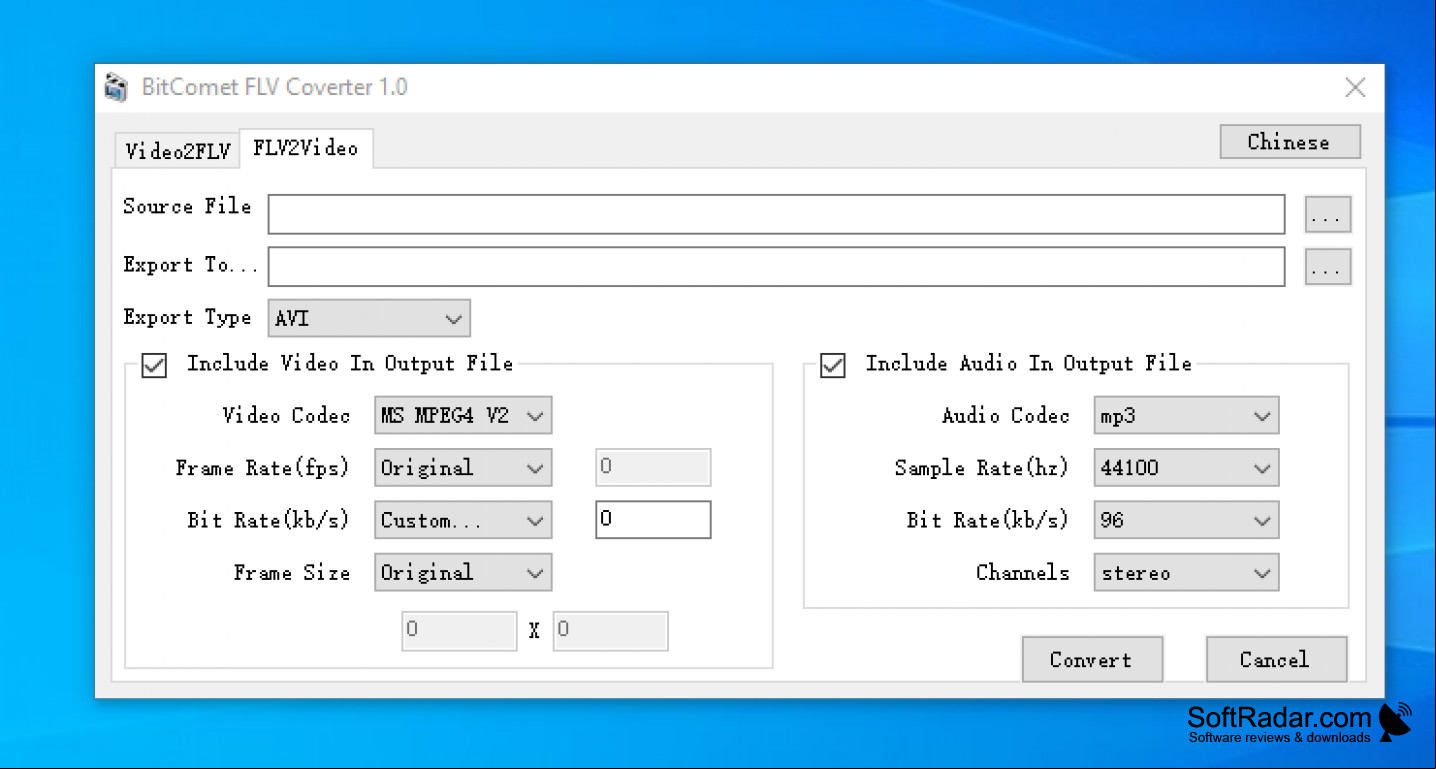Expand the Channels stereo dropdown

[x=1186, y=573]
